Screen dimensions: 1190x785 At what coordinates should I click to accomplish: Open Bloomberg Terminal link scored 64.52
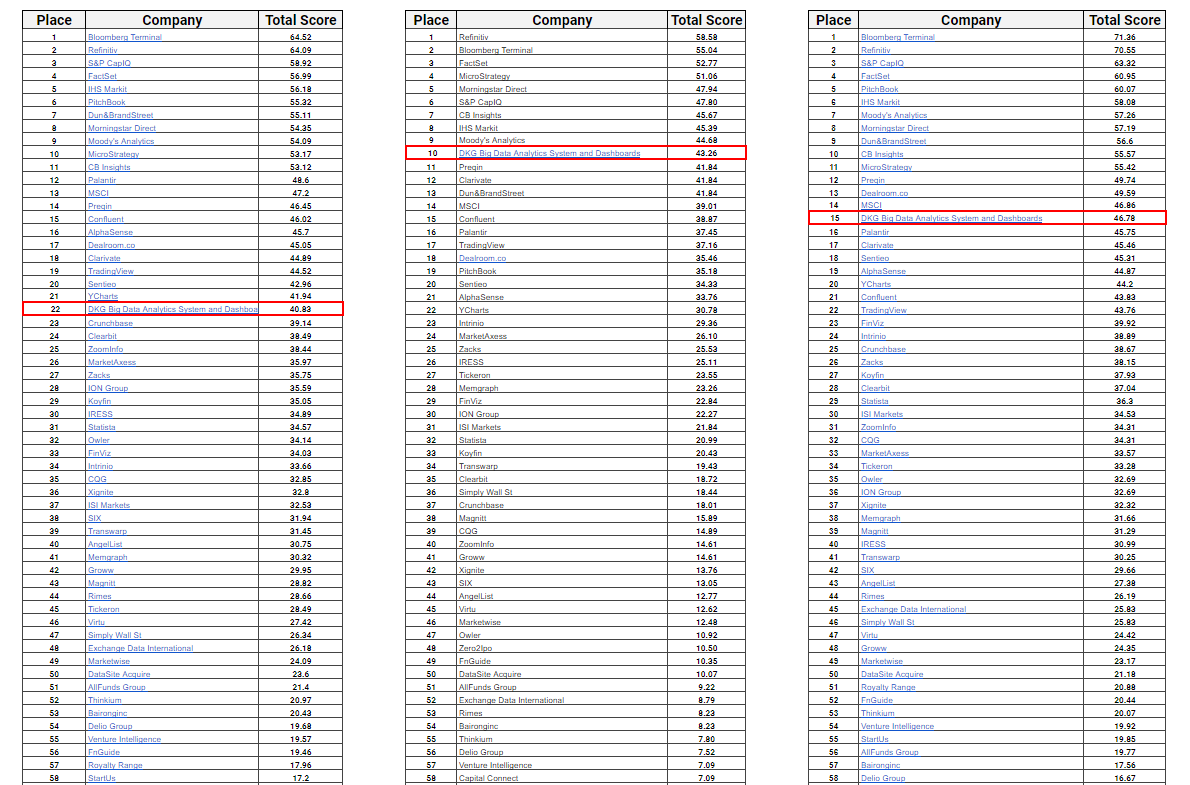124,37
